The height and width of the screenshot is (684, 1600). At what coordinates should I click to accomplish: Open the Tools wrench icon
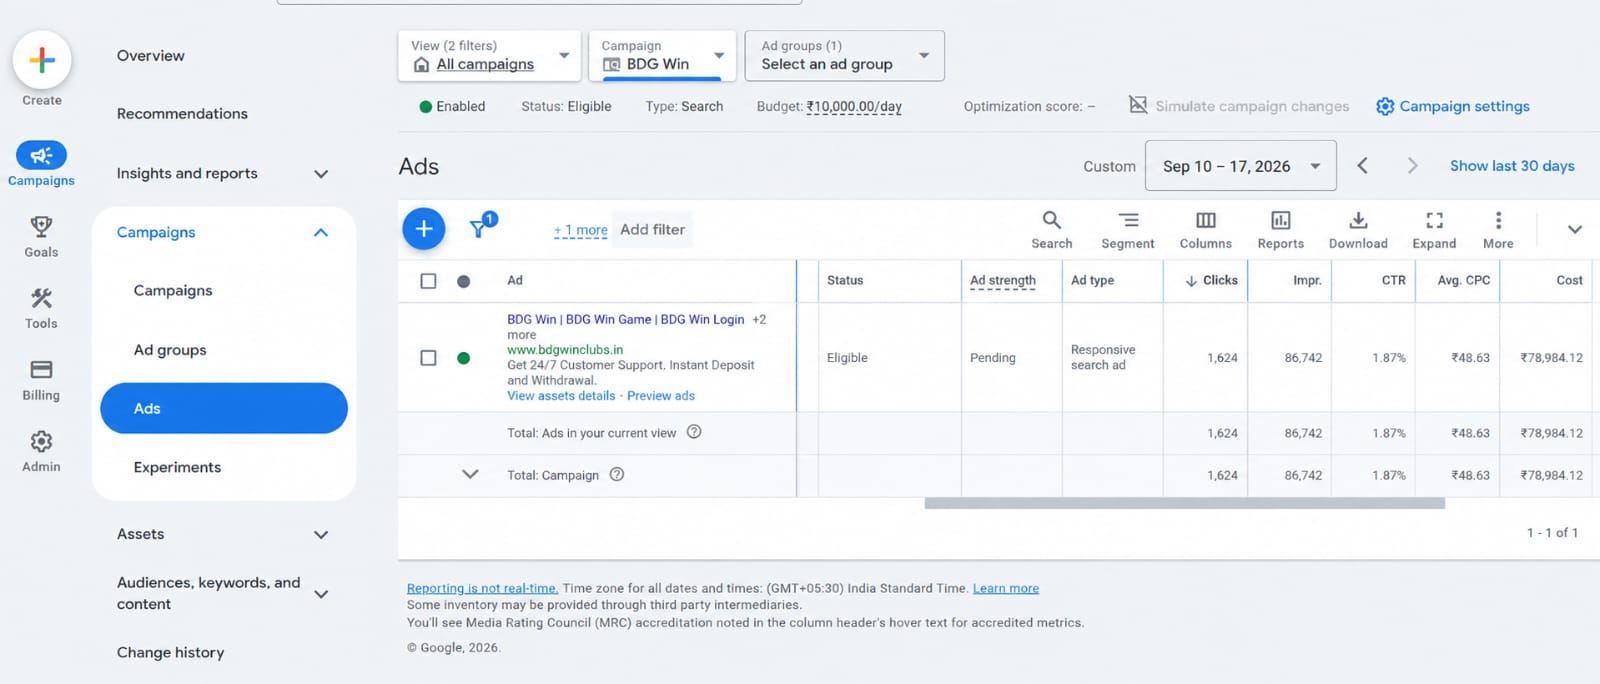coord(41,298)
